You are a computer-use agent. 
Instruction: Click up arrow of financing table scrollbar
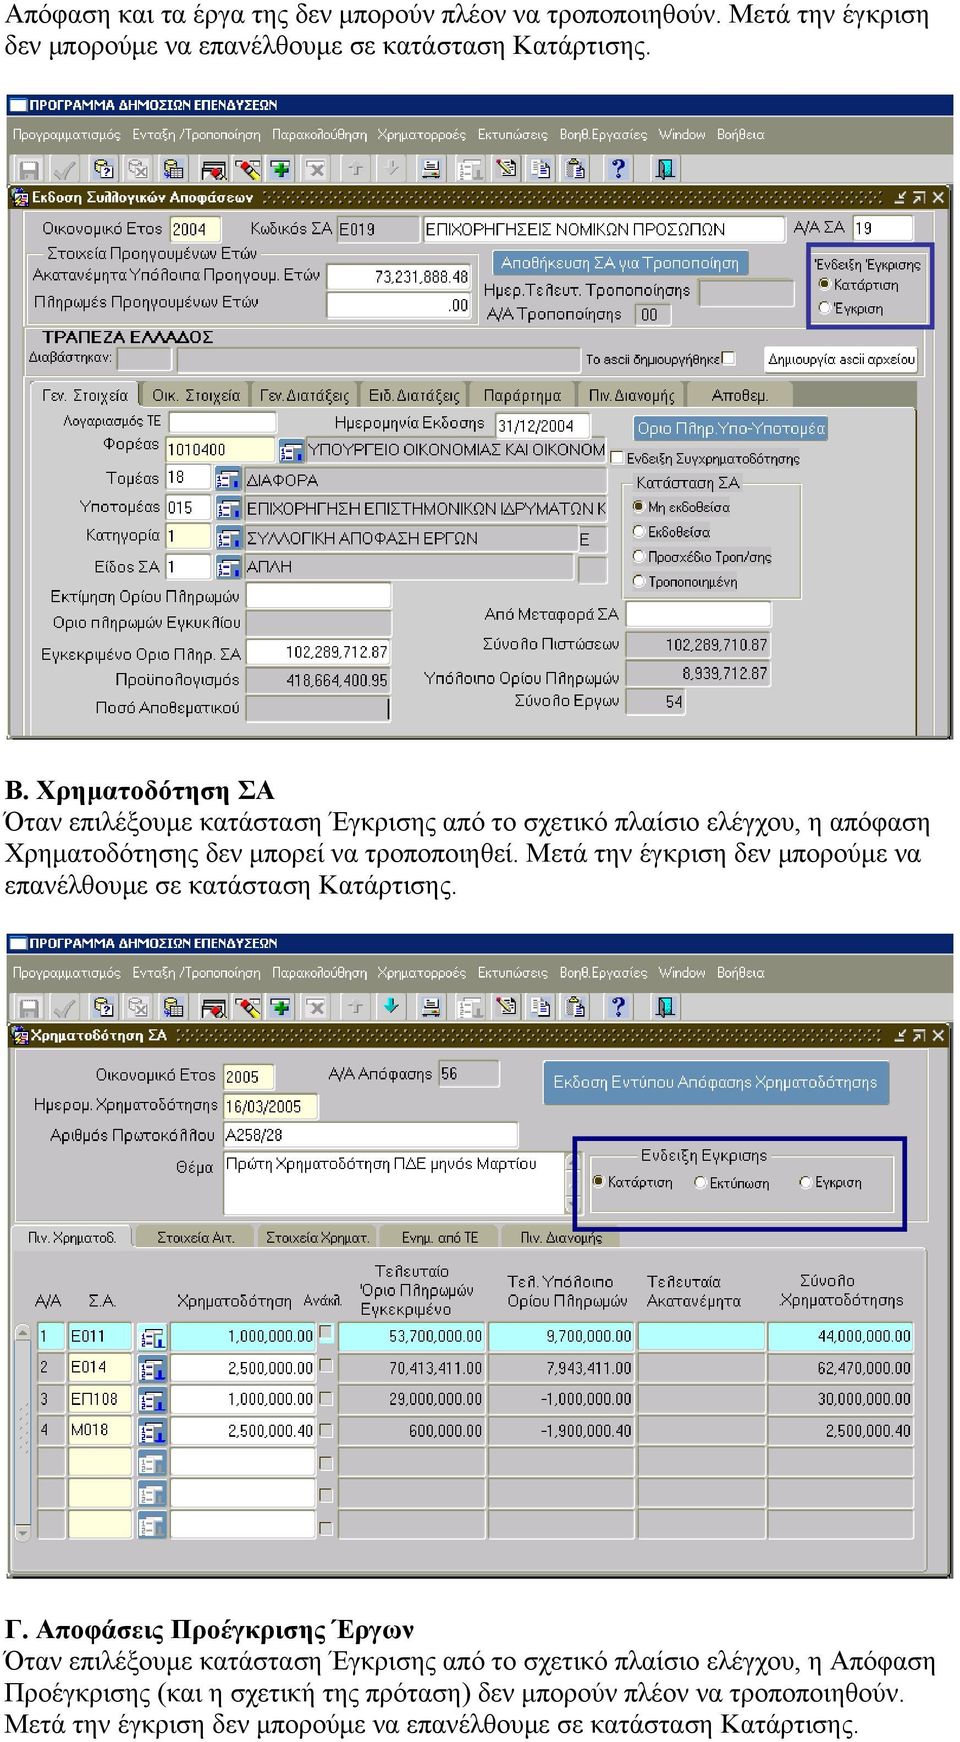[x=23, y=1334]
